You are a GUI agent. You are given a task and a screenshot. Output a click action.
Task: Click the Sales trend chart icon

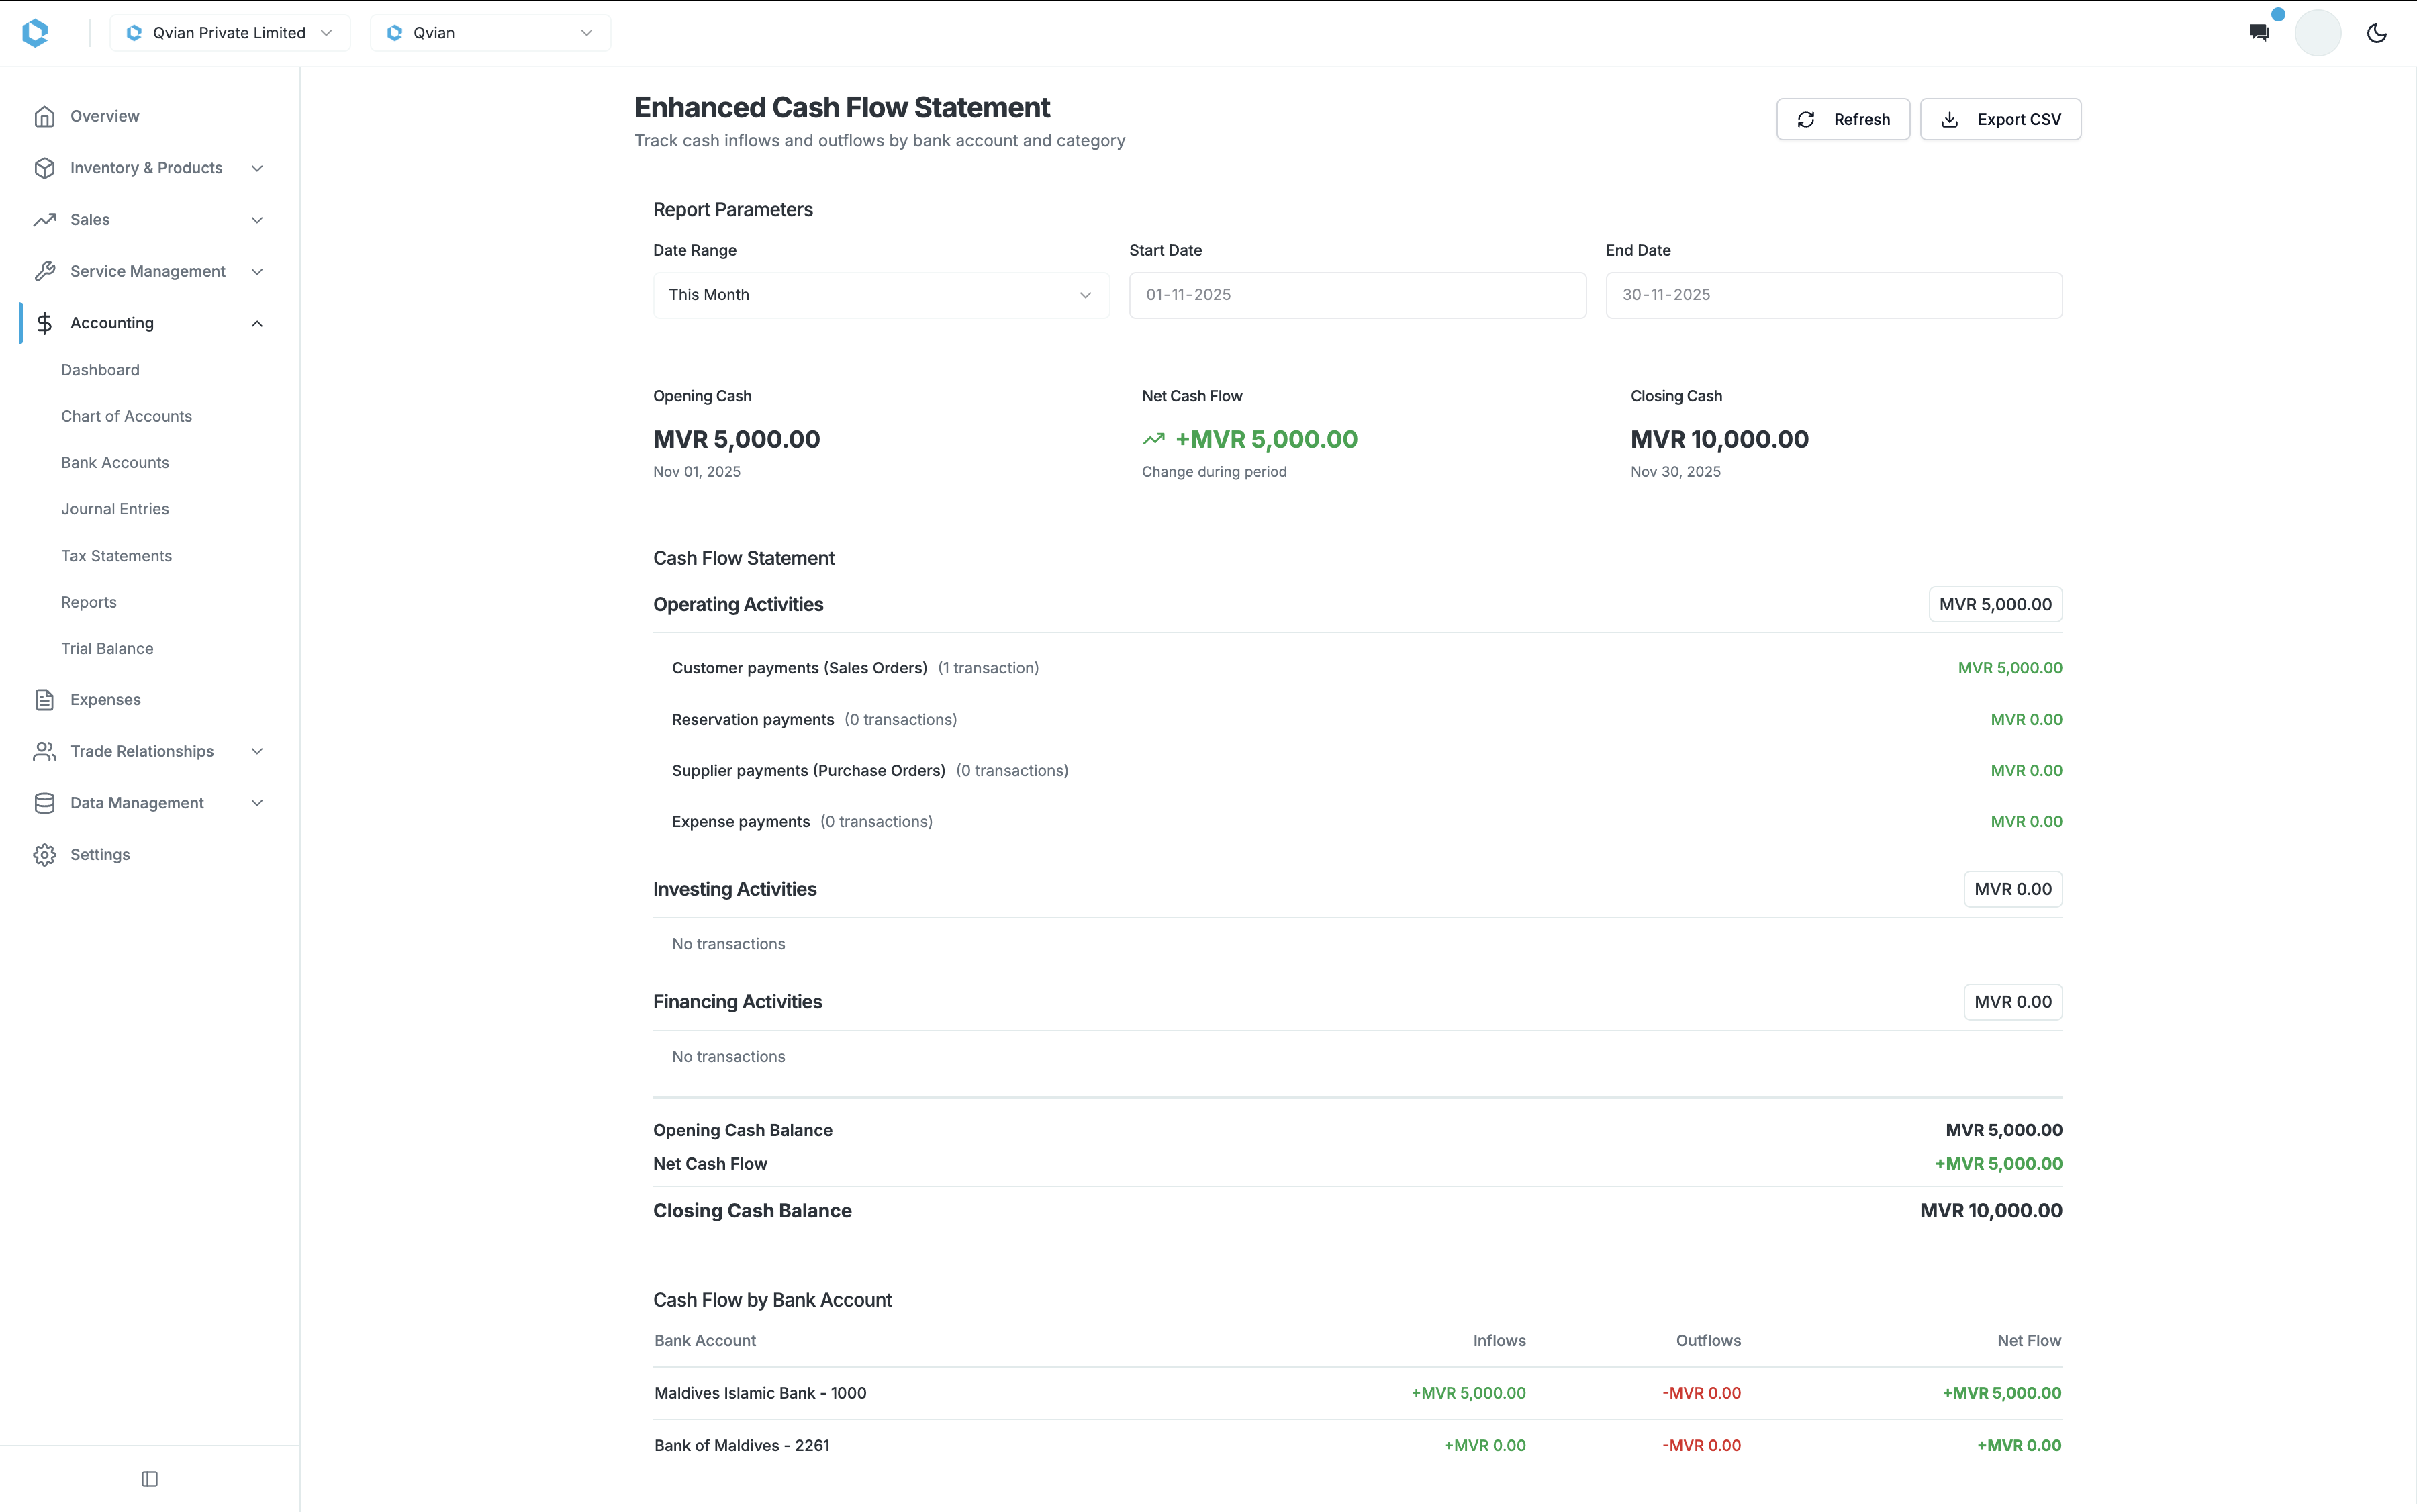(44, 219)
